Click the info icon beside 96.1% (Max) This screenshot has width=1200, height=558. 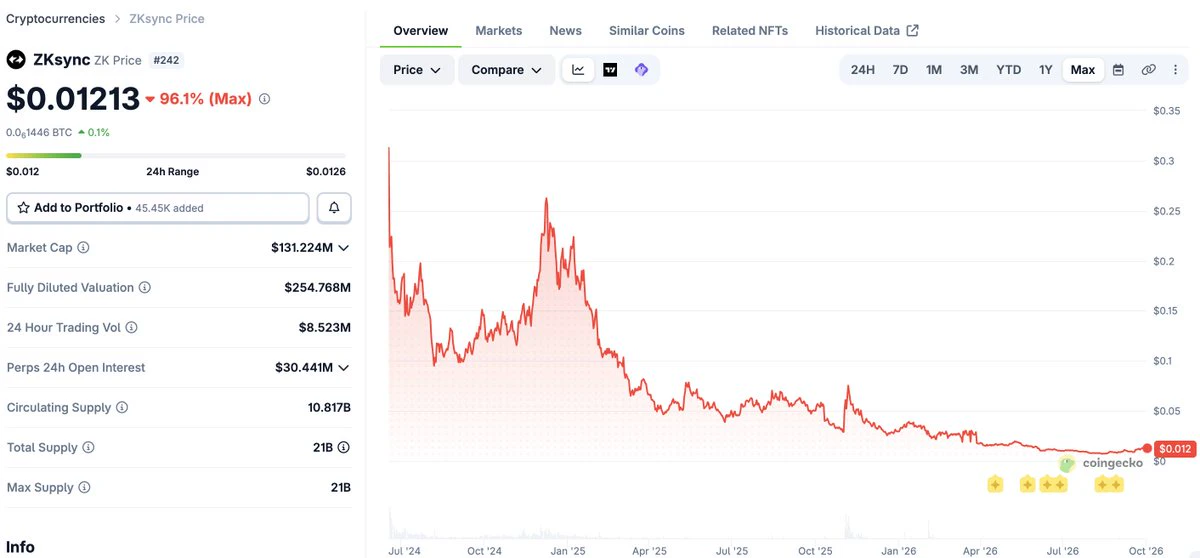point(264,99)
